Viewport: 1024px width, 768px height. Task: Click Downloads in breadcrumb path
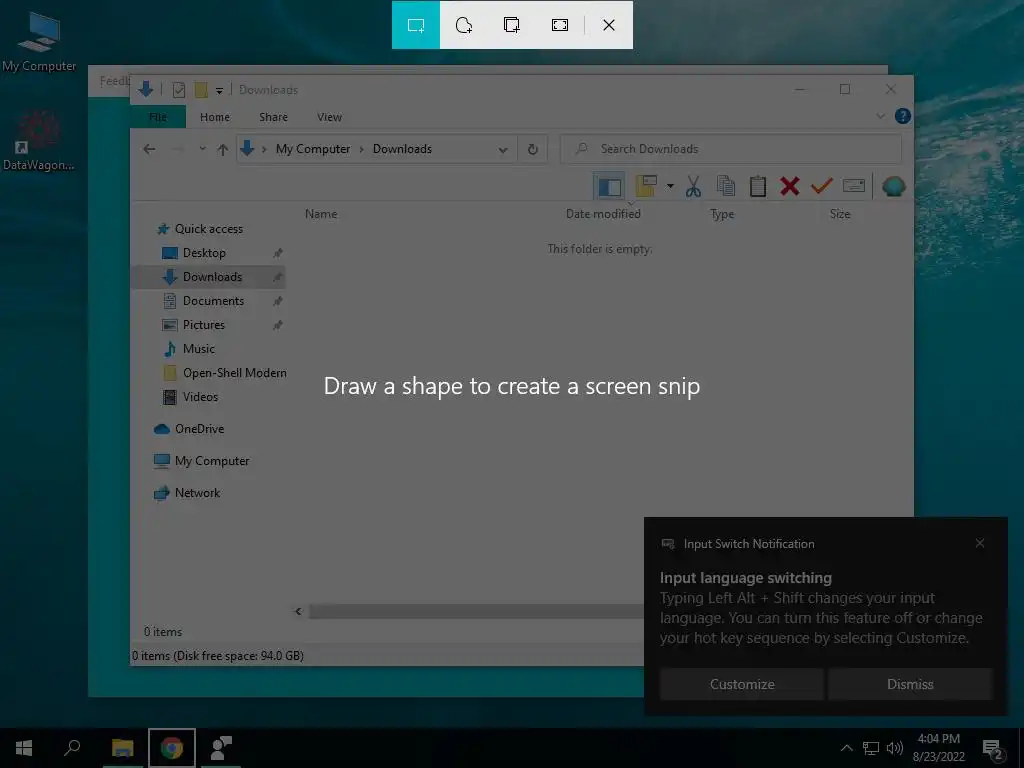402,149
